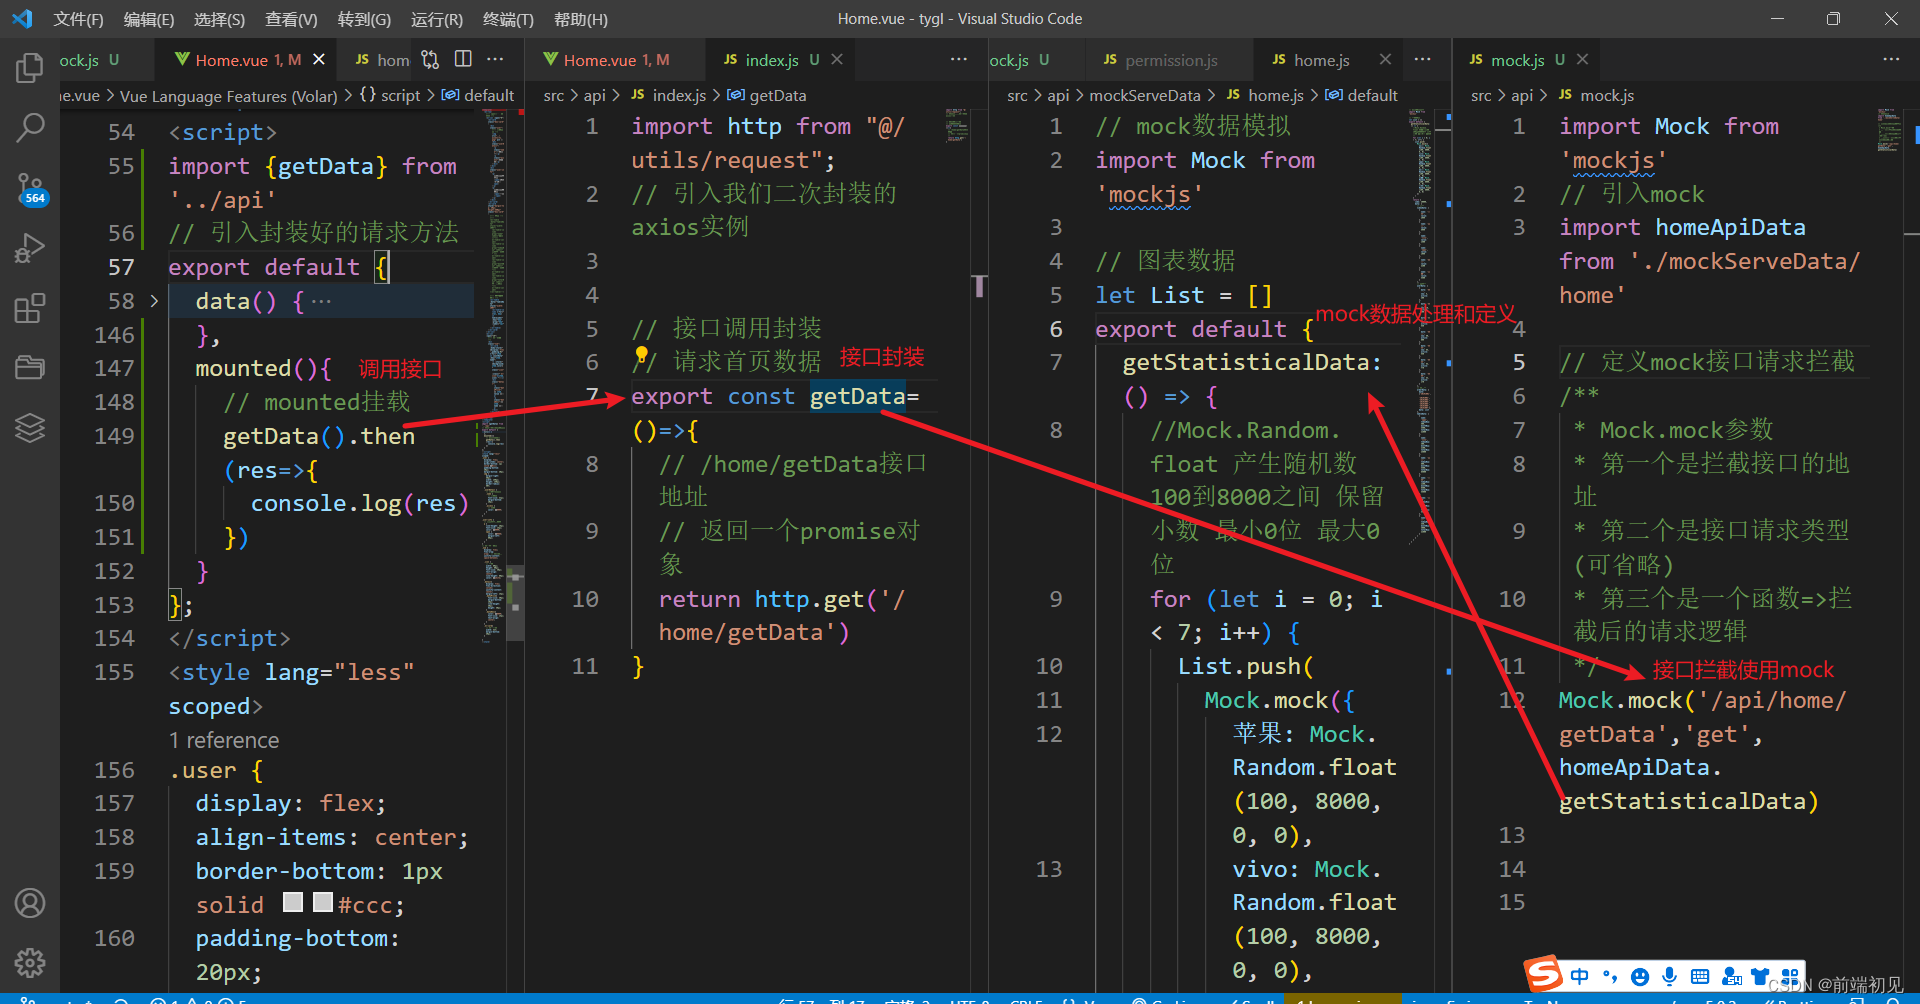Open the Accounts menu icon

point(30,903)
